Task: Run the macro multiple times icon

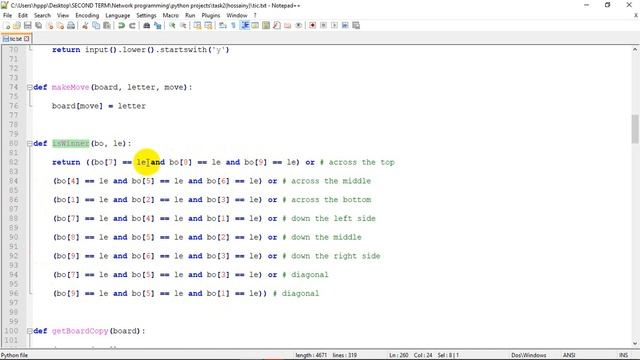Action: click(x=345, y=25)
